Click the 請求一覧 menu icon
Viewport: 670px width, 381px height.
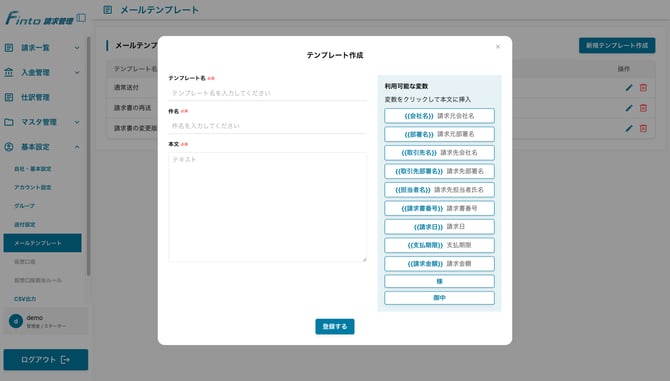[9, 47]
